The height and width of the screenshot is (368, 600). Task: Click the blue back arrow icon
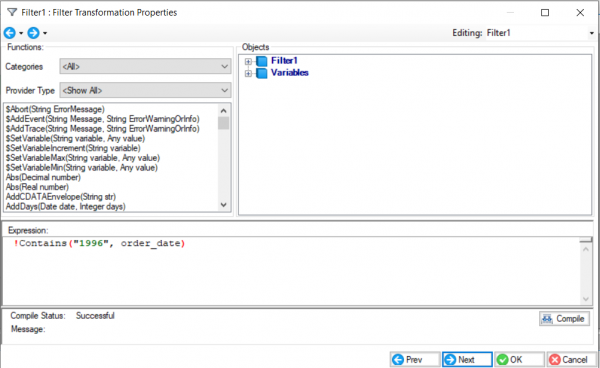(x=10, y=33)
